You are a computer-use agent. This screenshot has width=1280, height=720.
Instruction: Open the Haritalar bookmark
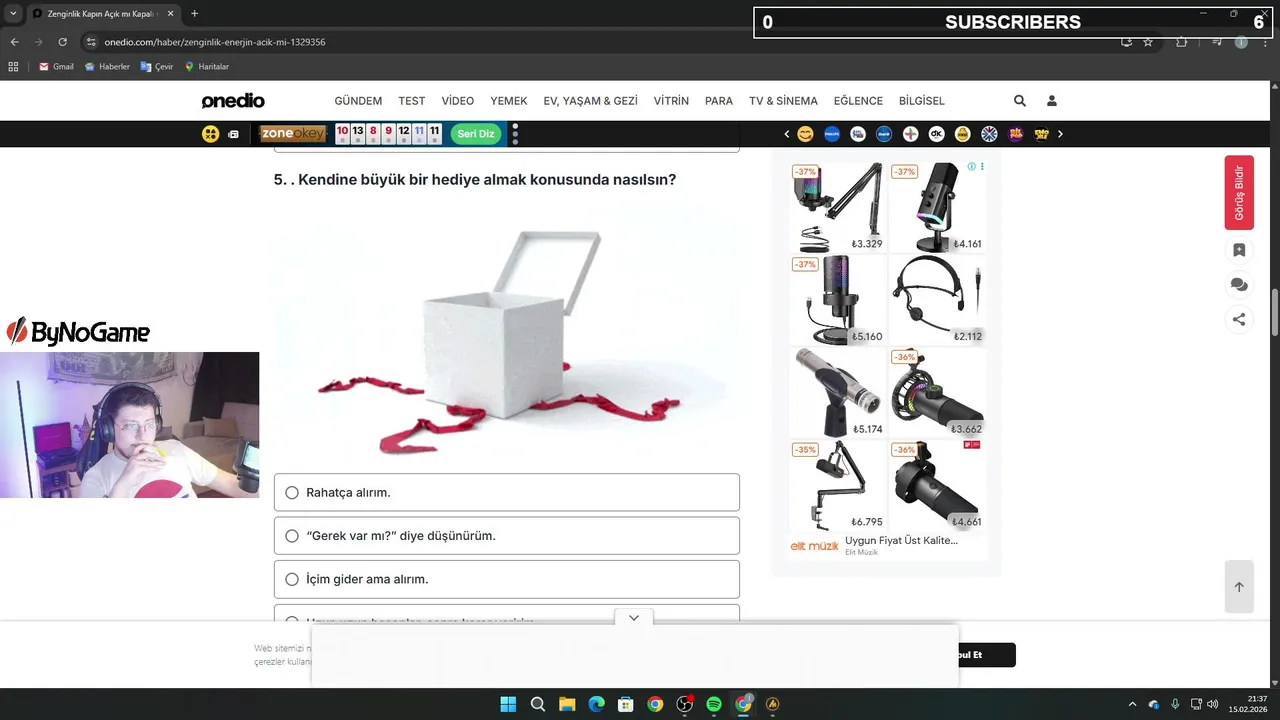(207, 67)
